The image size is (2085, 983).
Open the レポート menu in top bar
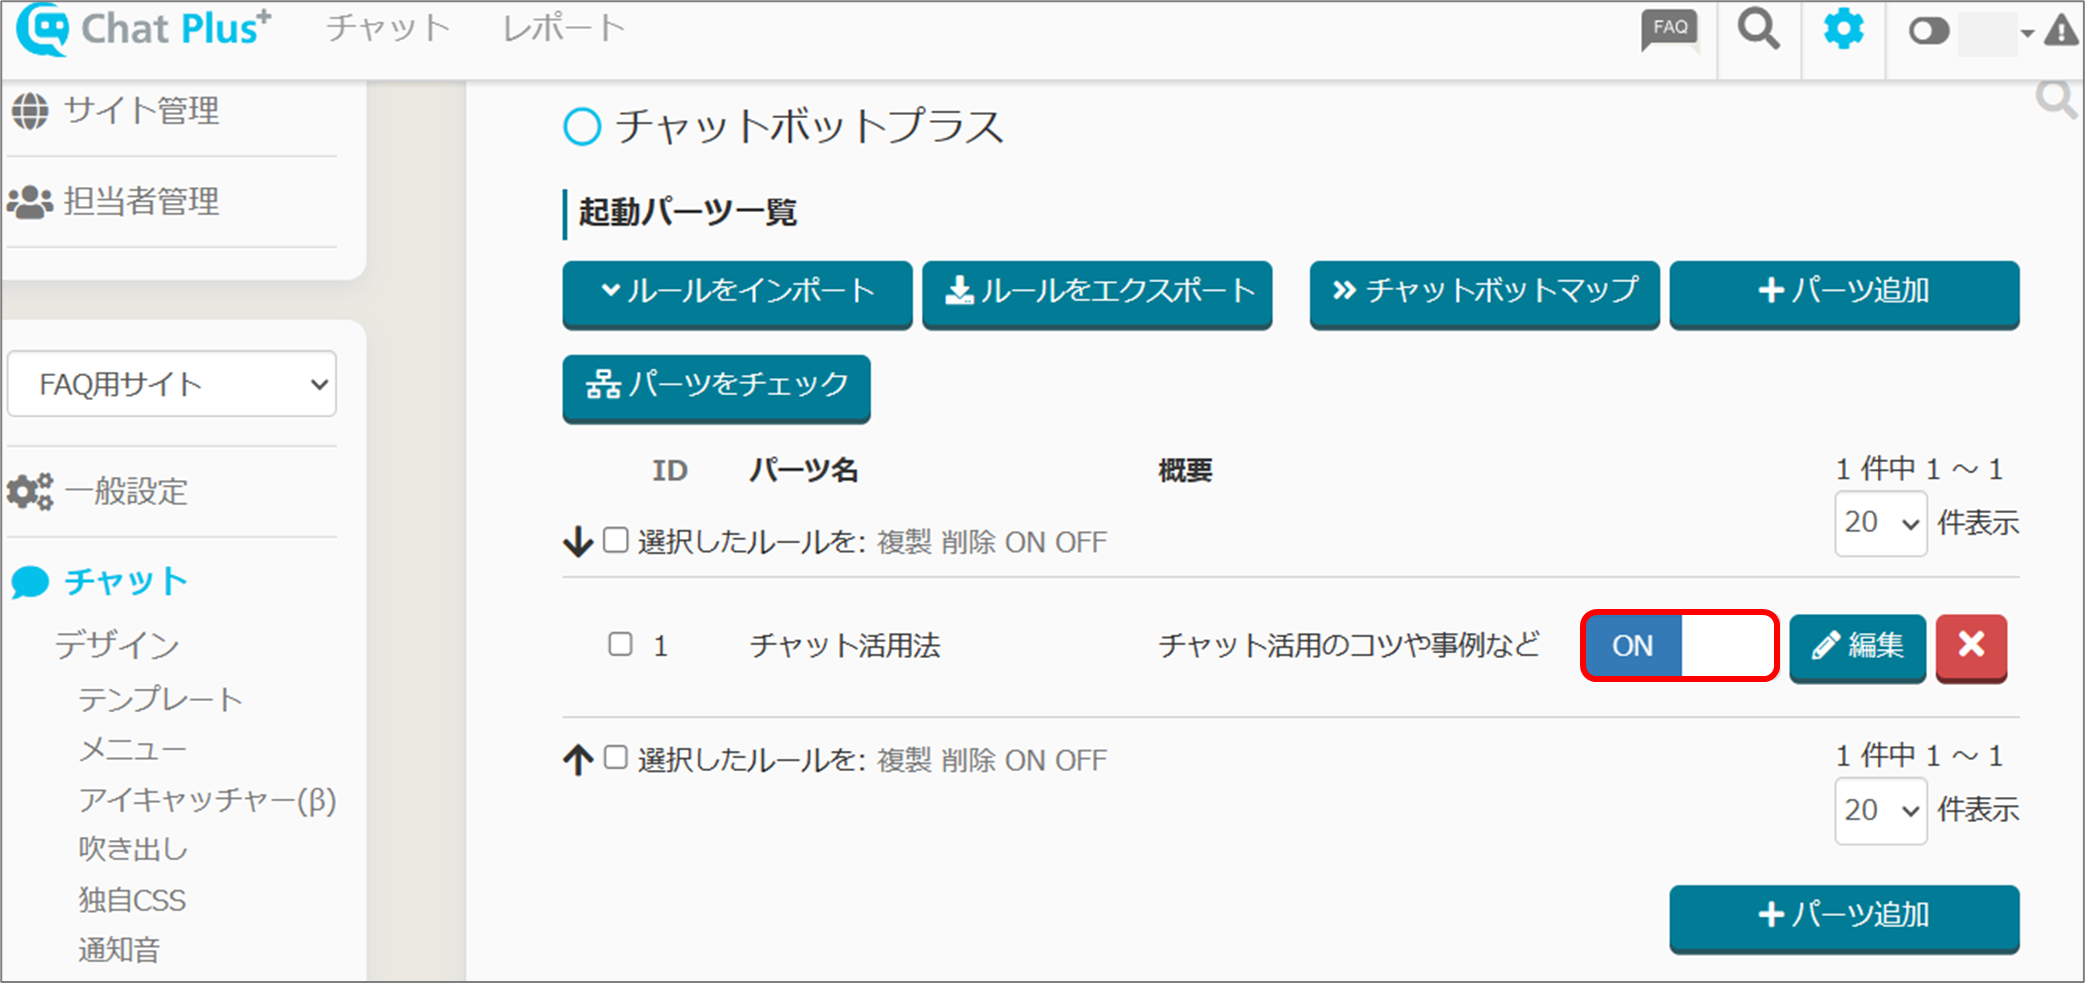point(564,29)
